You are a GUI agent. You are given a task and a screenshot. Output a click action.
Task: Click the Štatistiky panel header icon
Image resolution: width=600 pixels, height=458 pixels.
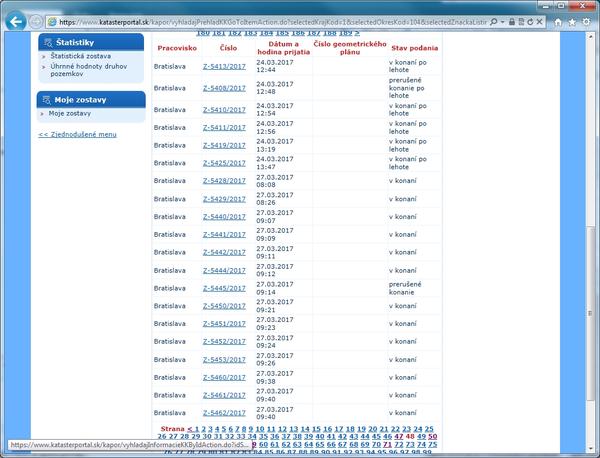47,42
